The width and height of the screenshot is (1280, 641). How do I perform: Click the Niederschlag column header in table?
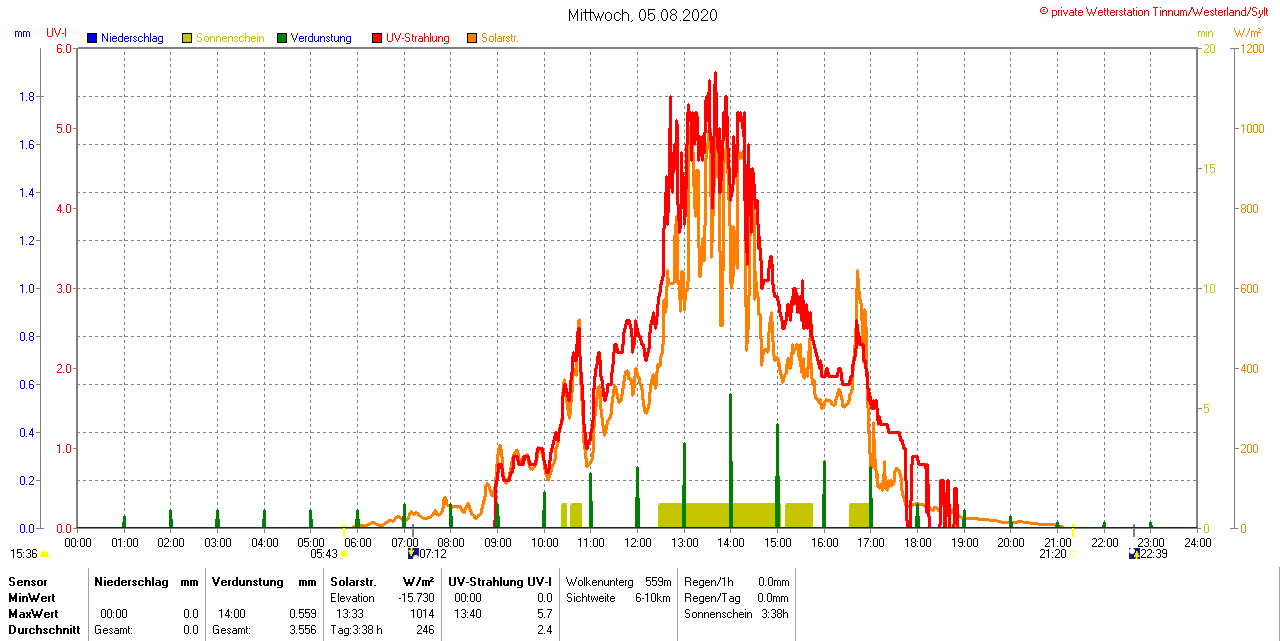tap(132, 581)
